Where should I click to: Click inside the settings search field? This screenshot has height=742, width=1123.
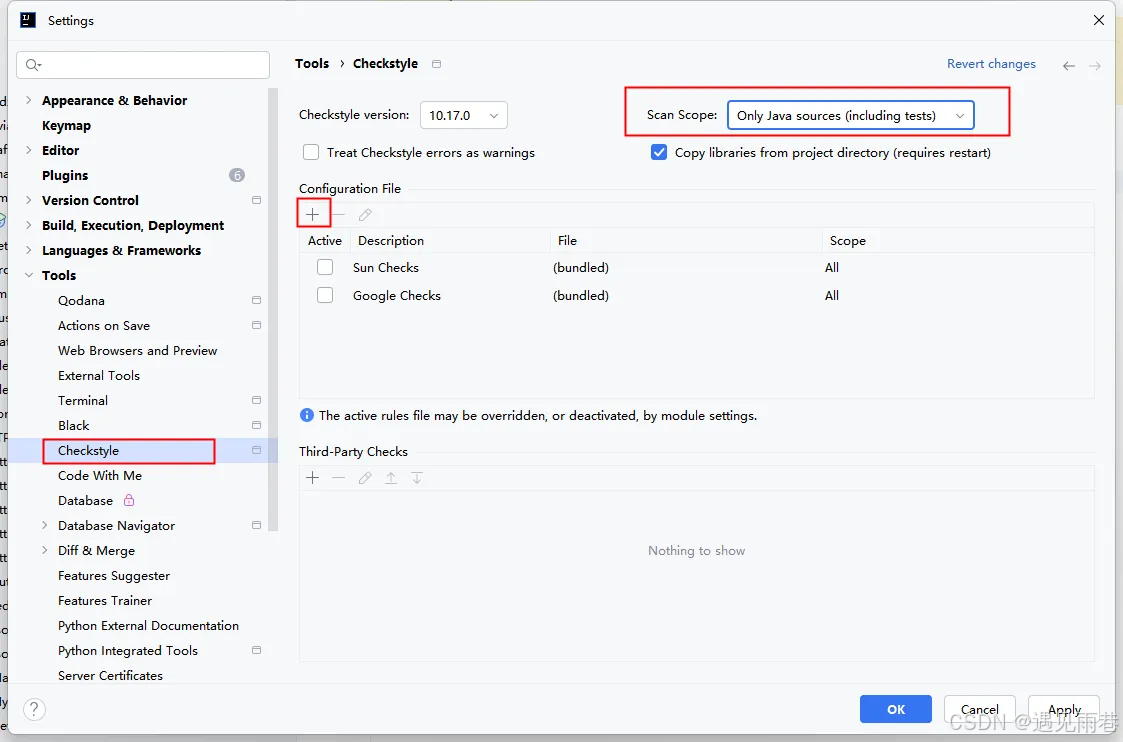(143, 64)
